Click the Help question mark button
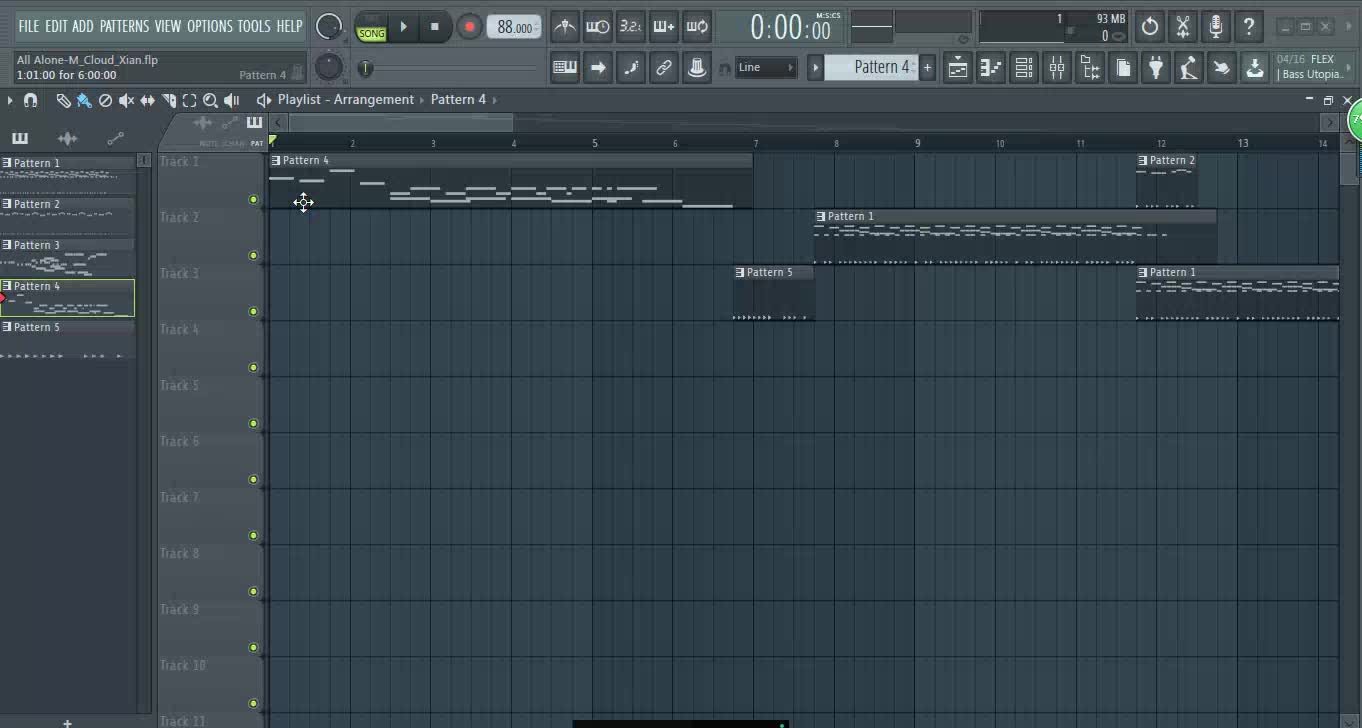This screenshot has width=1362, height=728. 1249,26
